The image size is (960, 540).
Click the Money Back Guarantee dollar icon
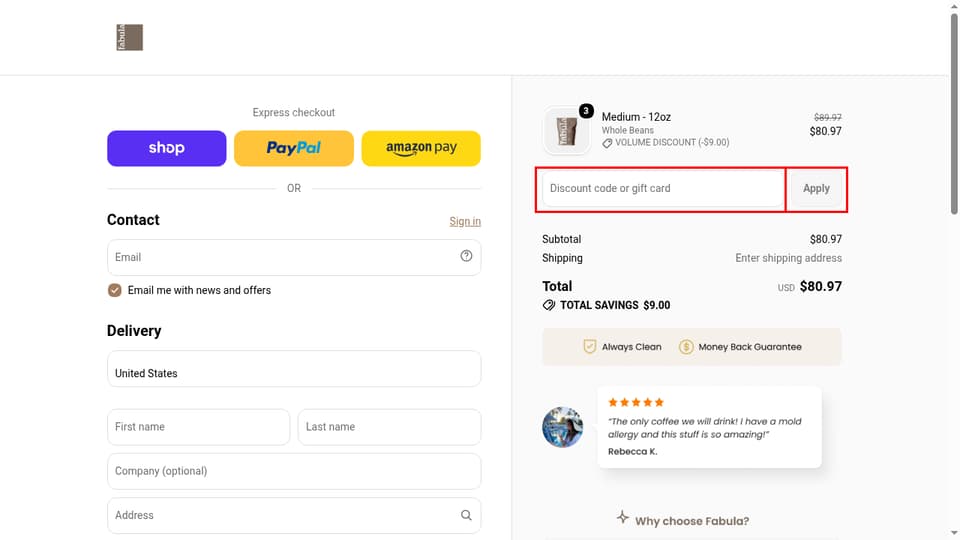[686, 347]
